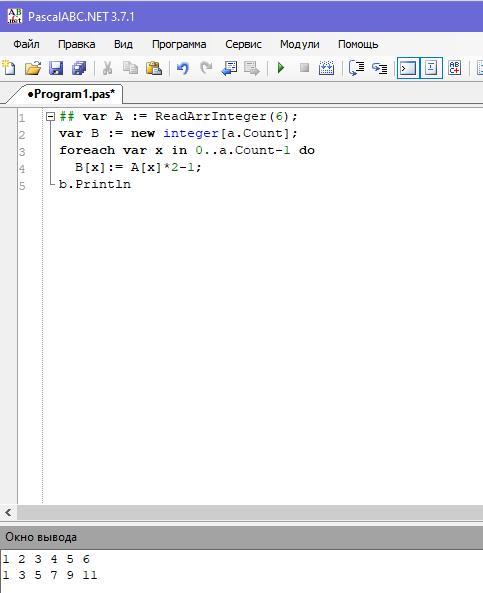Click the Stop program square icon
The image size is (483, 593).
coord(304,68)
